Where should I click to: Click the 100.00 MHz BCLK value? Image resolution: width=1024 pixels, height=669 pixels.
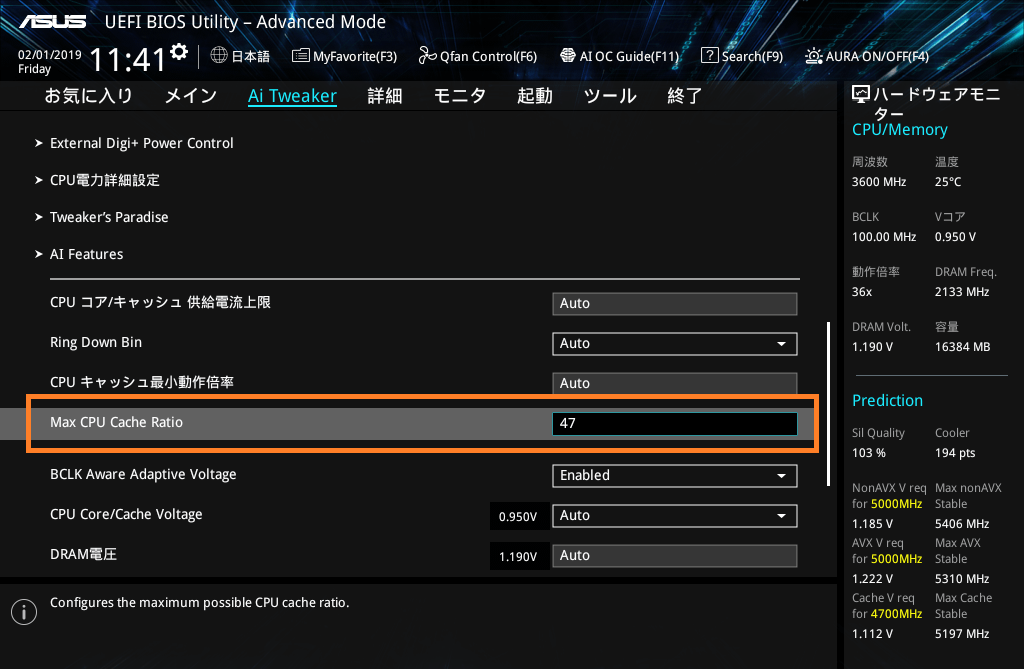[x=884, y=237]
